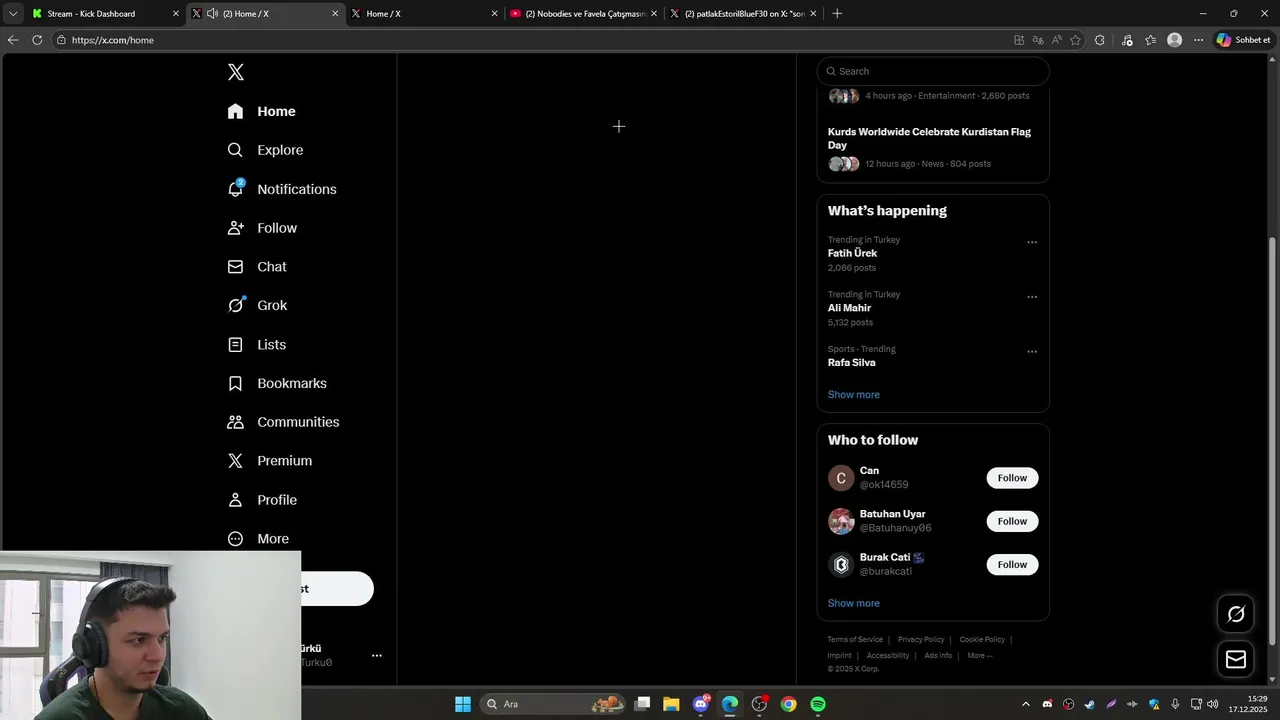Open Spotify from the taskbar
Screen dimensions: 1280x720
coord(818,704)
